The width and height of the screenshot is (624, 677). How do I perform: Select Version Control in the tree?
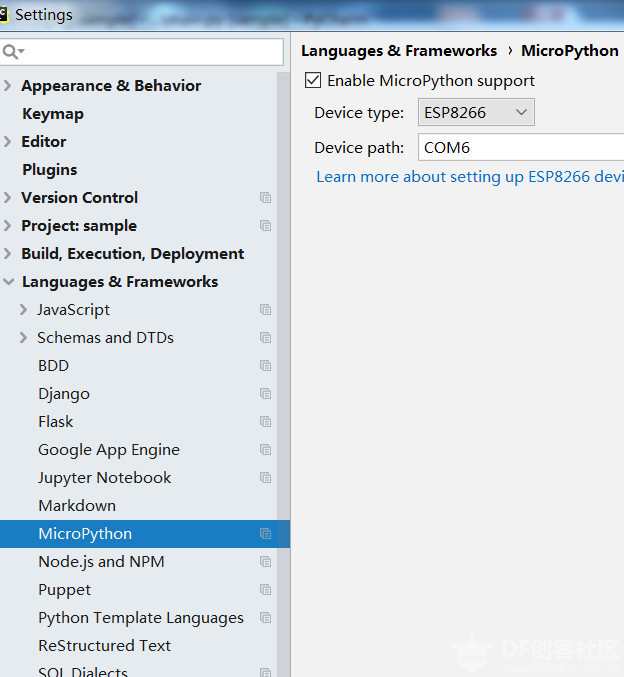tap(79, 198)
